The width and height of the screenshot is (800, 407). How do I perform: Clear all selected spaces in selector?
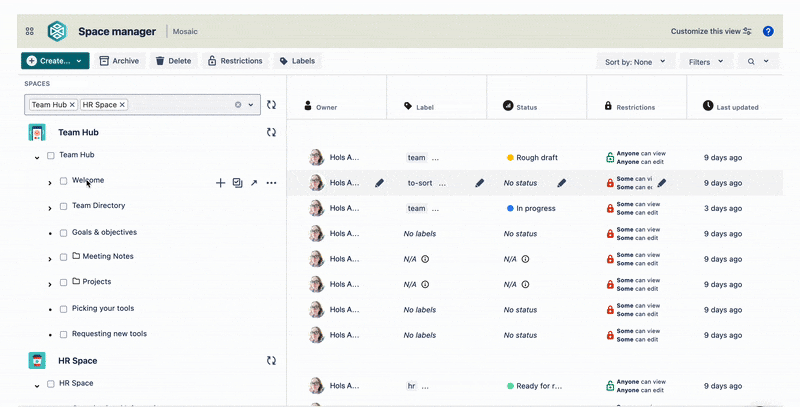[x=238, y=105]
